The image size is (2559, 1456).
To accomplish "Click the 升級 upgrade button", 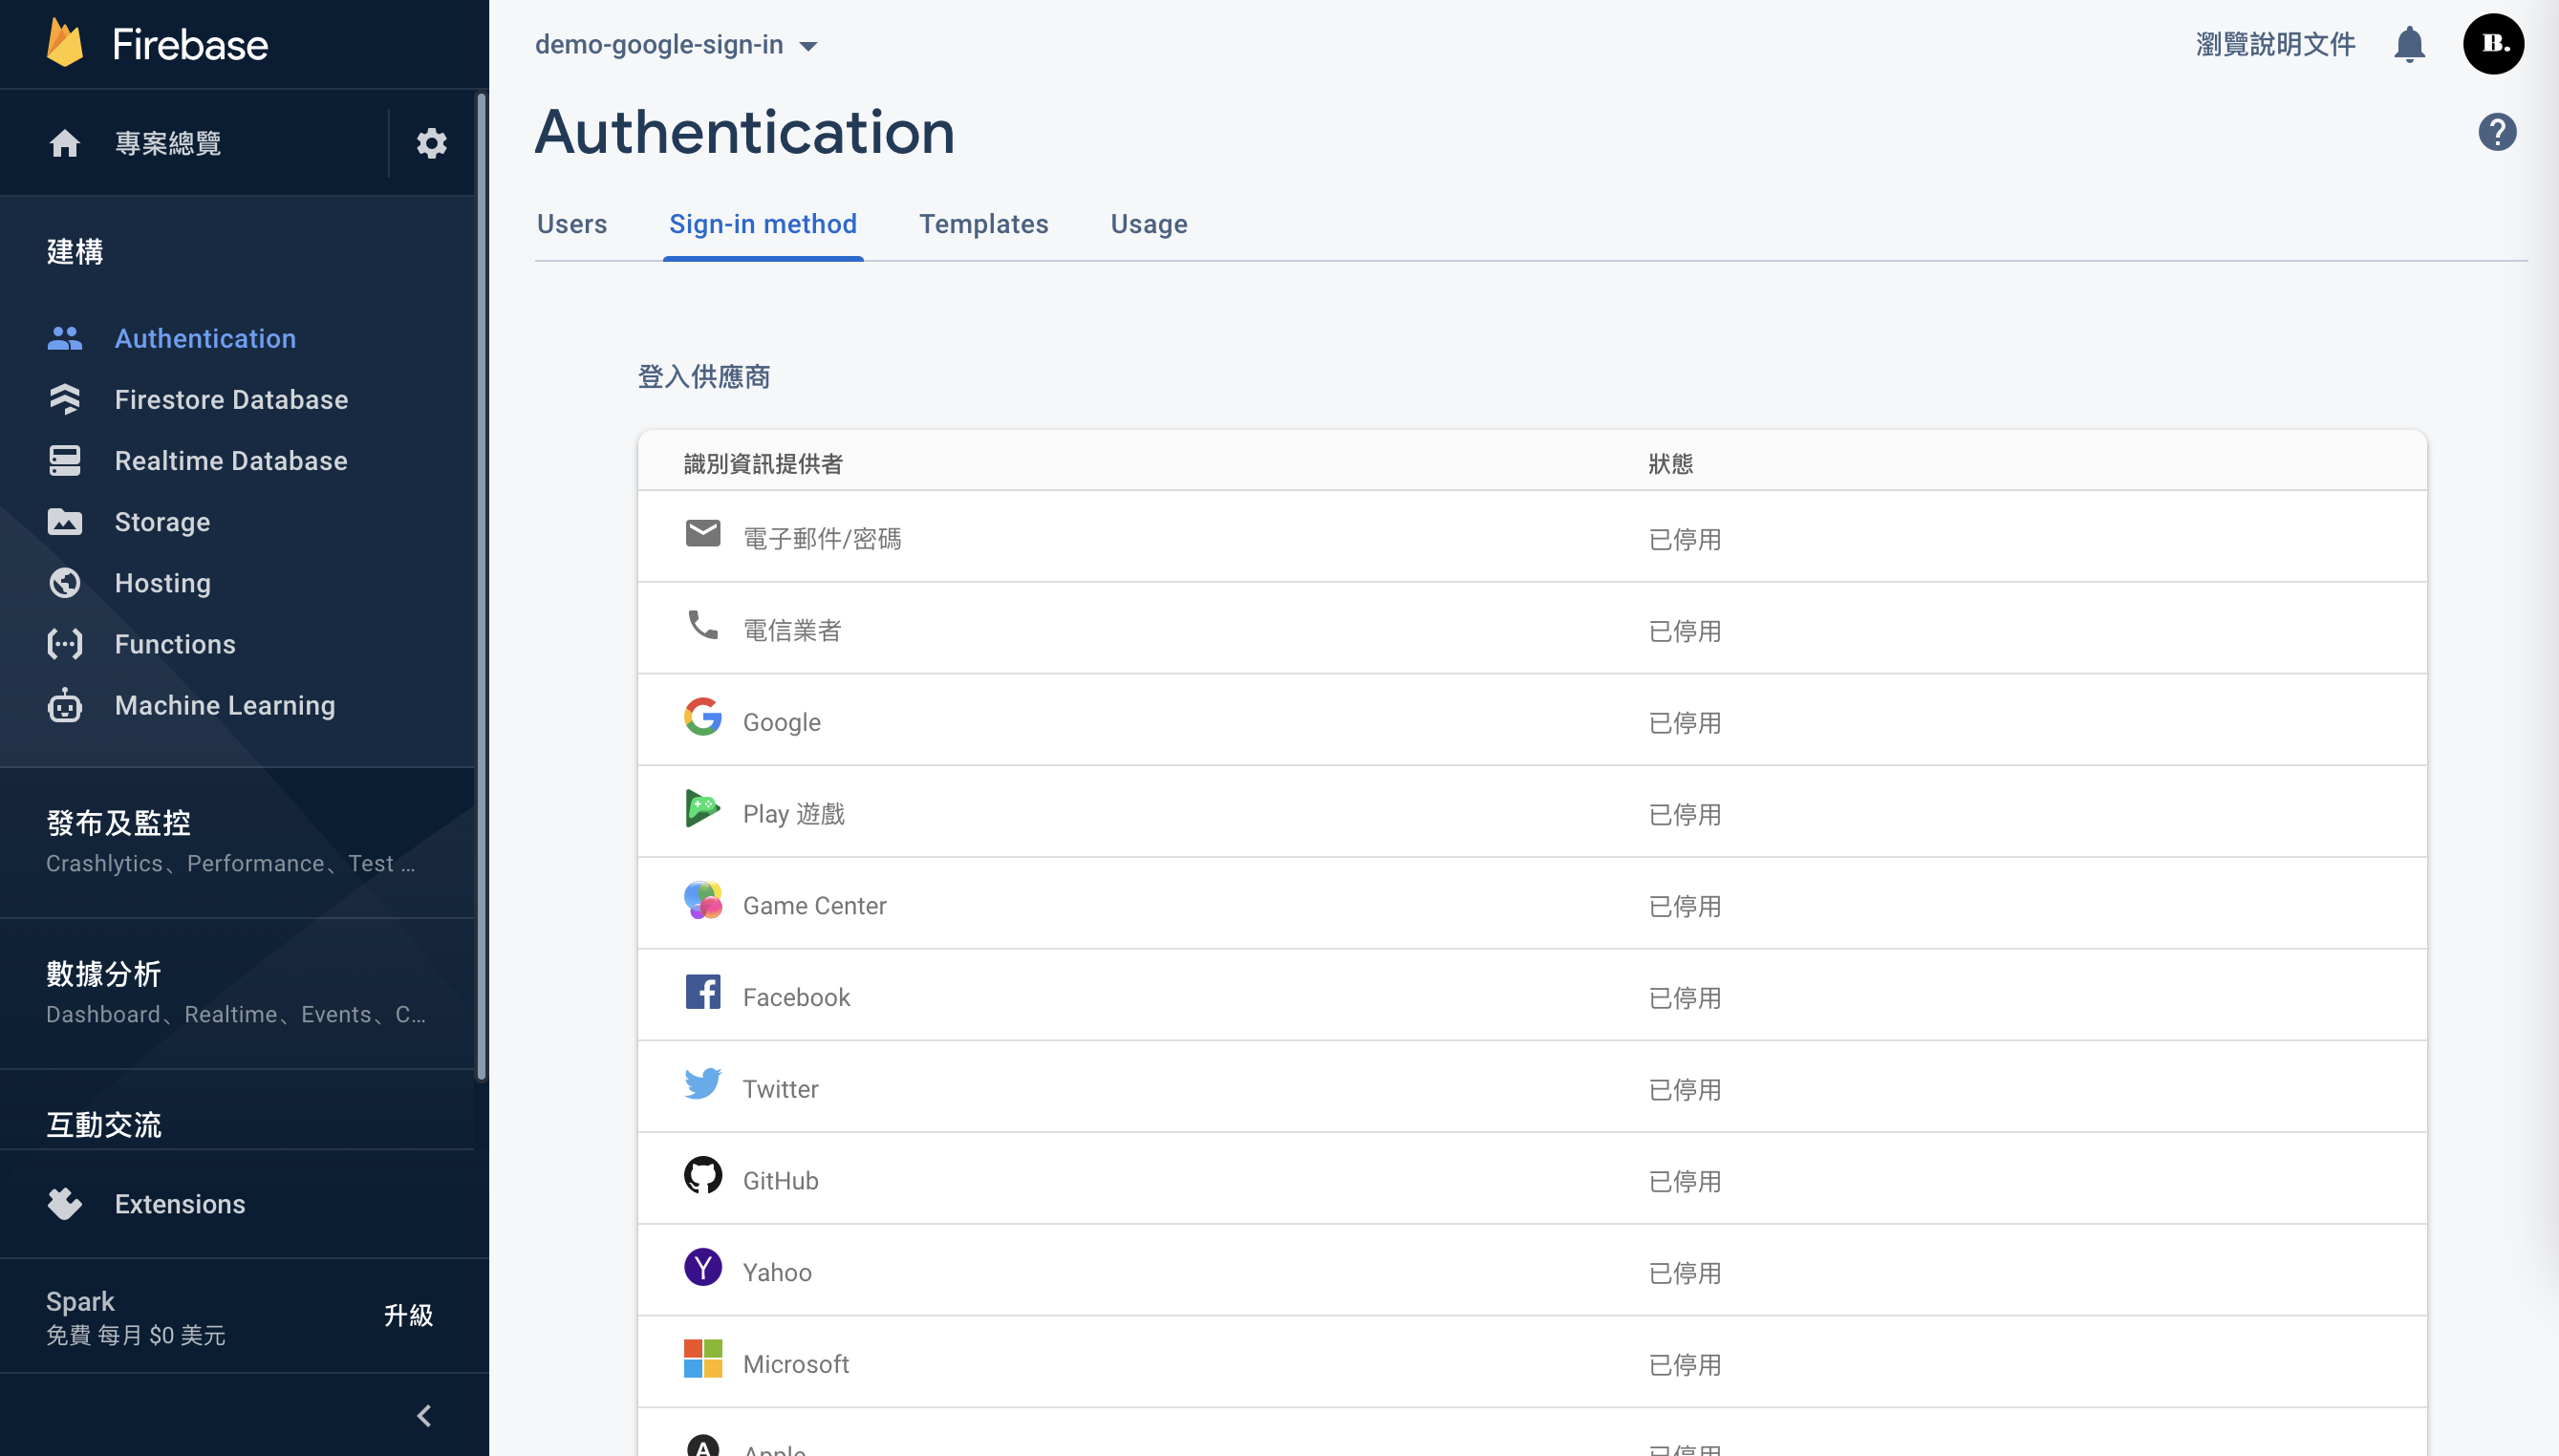I will pos(408,1315).
